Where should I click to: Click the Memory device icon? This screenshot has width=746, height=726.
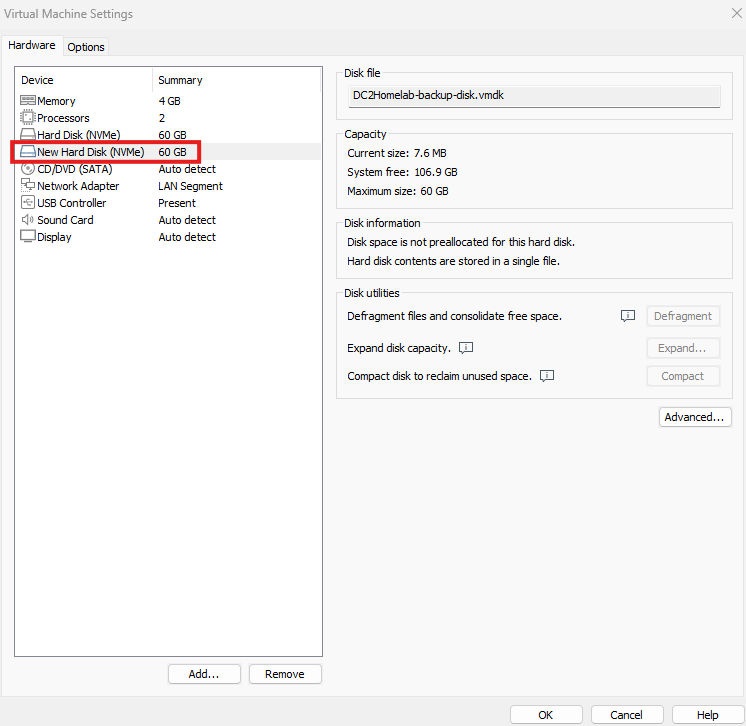point(28,100)
